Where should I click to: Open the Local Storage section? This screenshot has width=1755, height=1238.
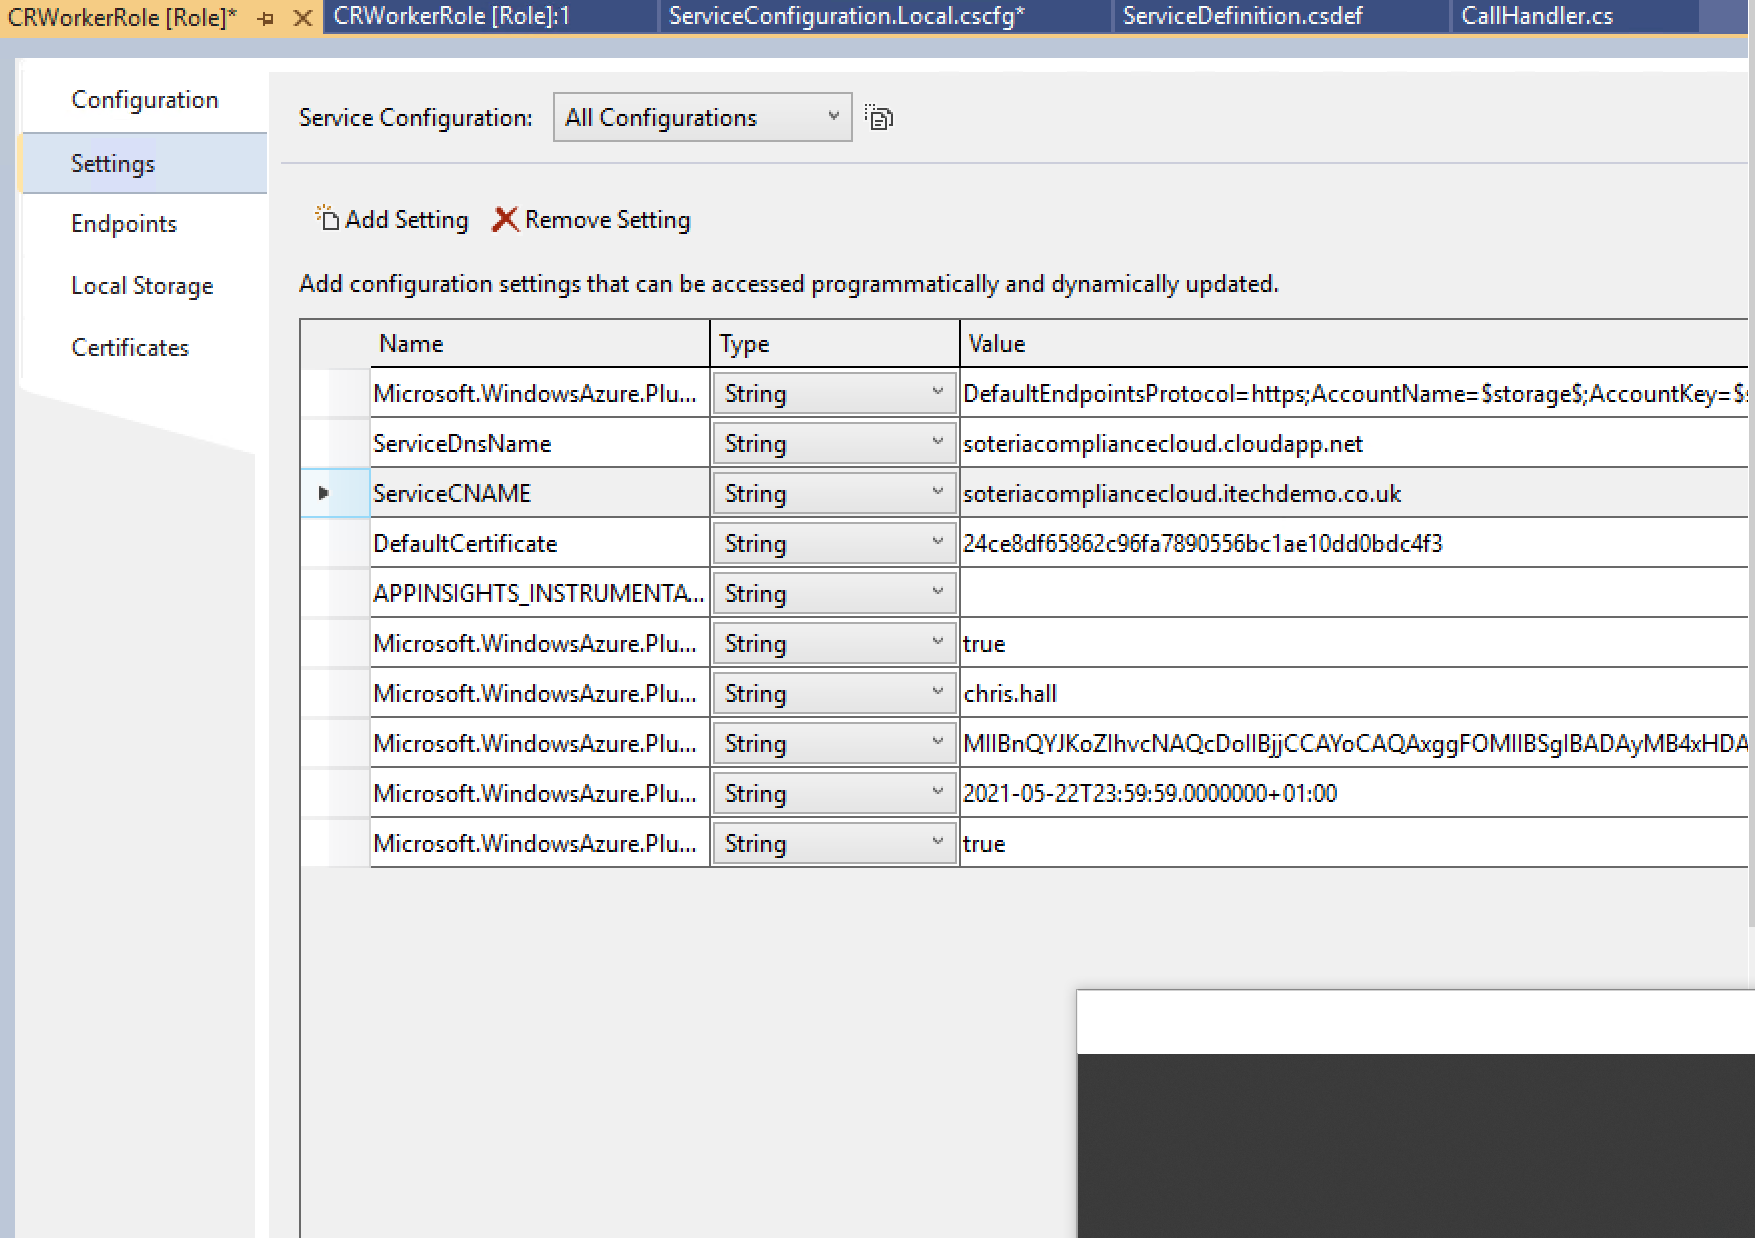pos(141,286)
